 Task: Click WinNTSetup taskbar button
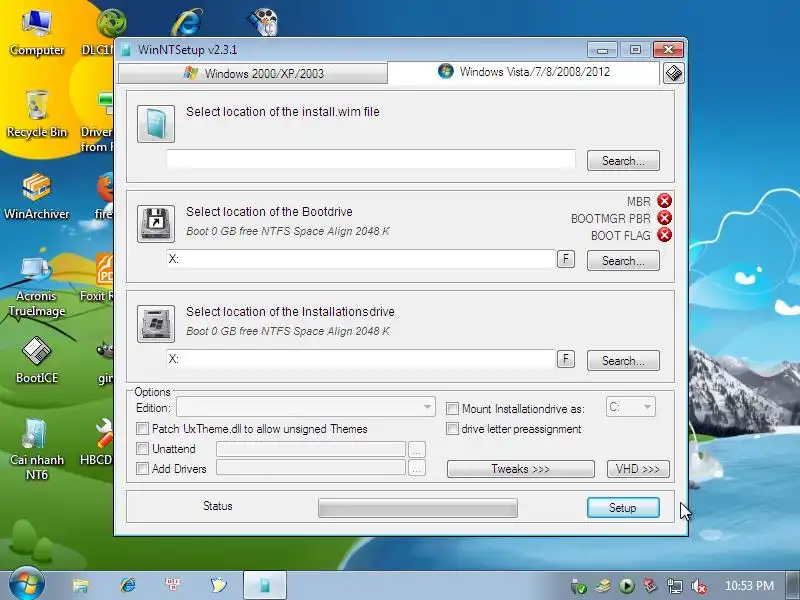click(265, 585)
